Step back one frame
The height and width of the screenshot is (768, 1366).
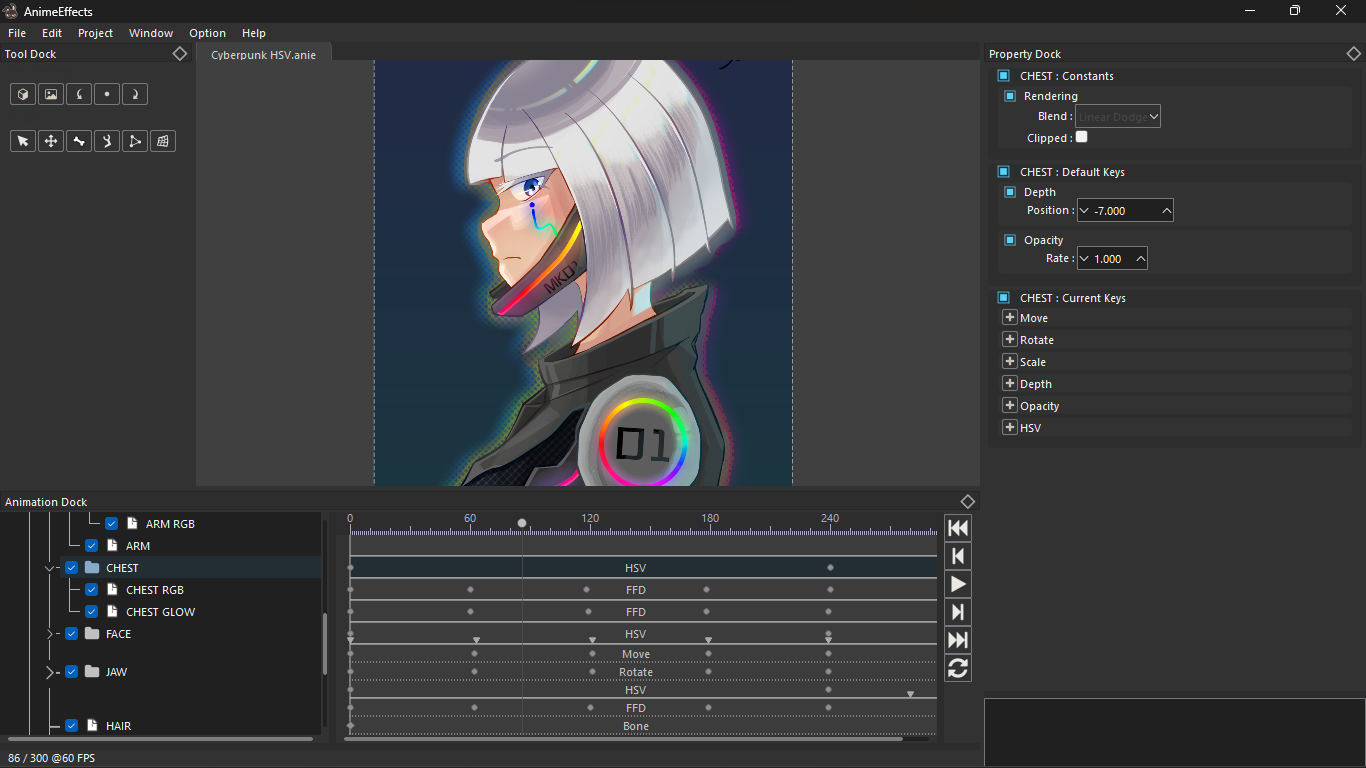coord(958,556)
